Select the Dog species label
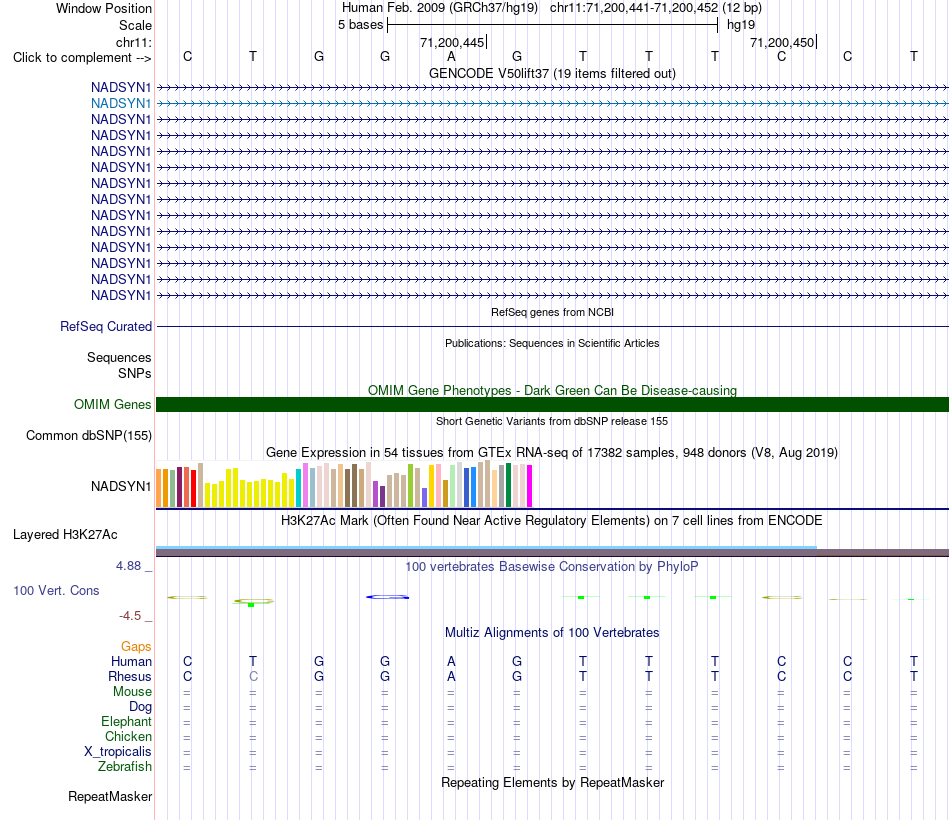The height and width of the screenshot is (820, 950). pos(140,707)
